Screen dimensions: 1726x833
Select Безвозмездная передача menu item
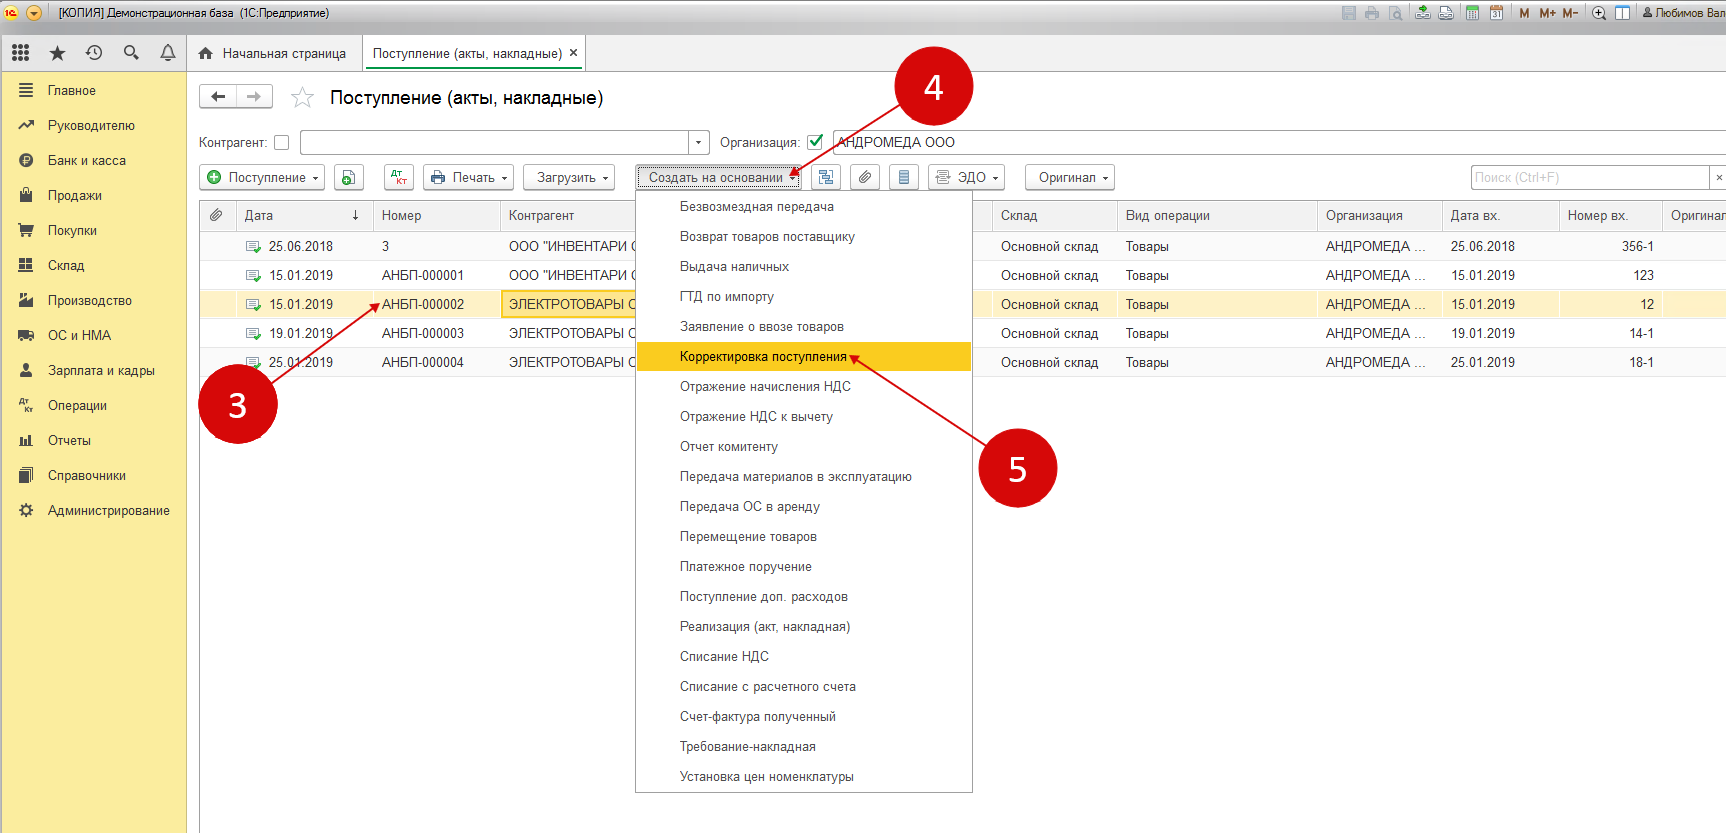pos(804,207)
